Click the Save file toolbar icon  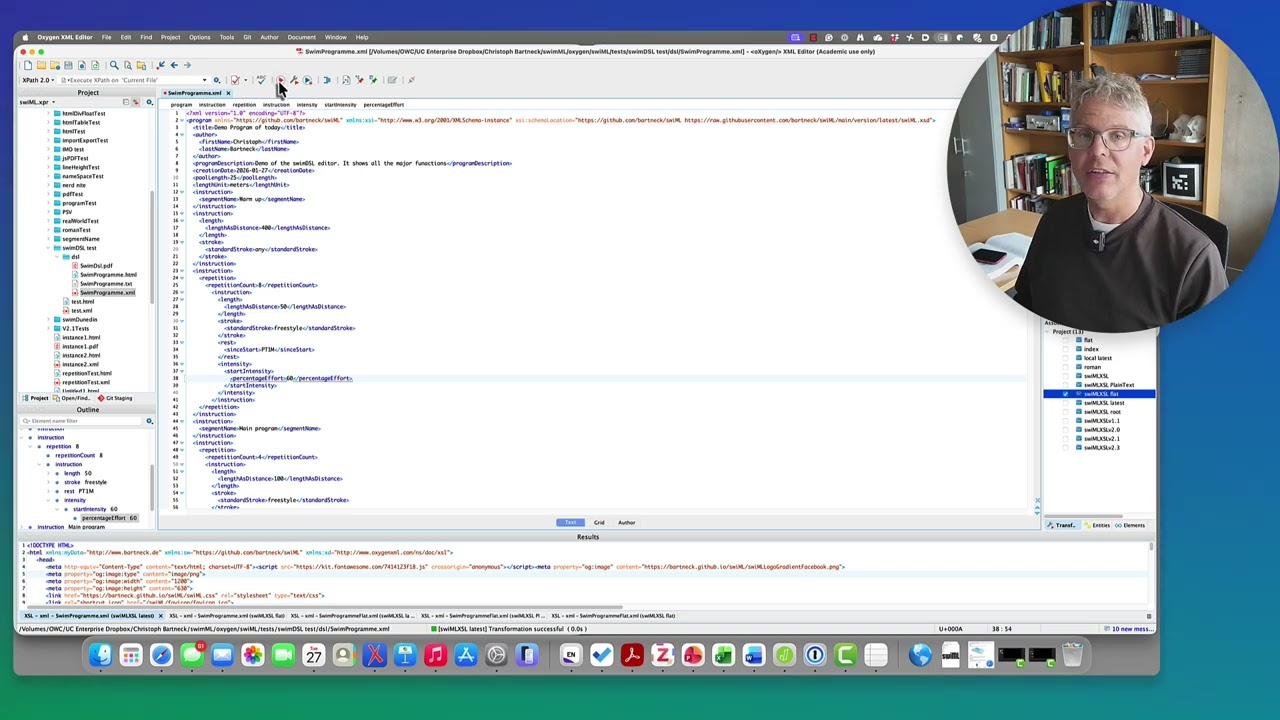click(x=68, y=65)
